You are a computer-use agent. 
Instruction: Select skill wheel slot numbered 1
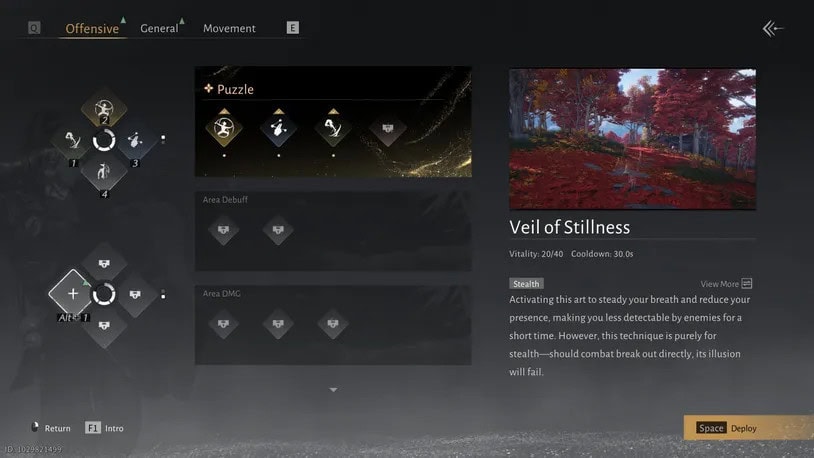[x=73, y=140]
